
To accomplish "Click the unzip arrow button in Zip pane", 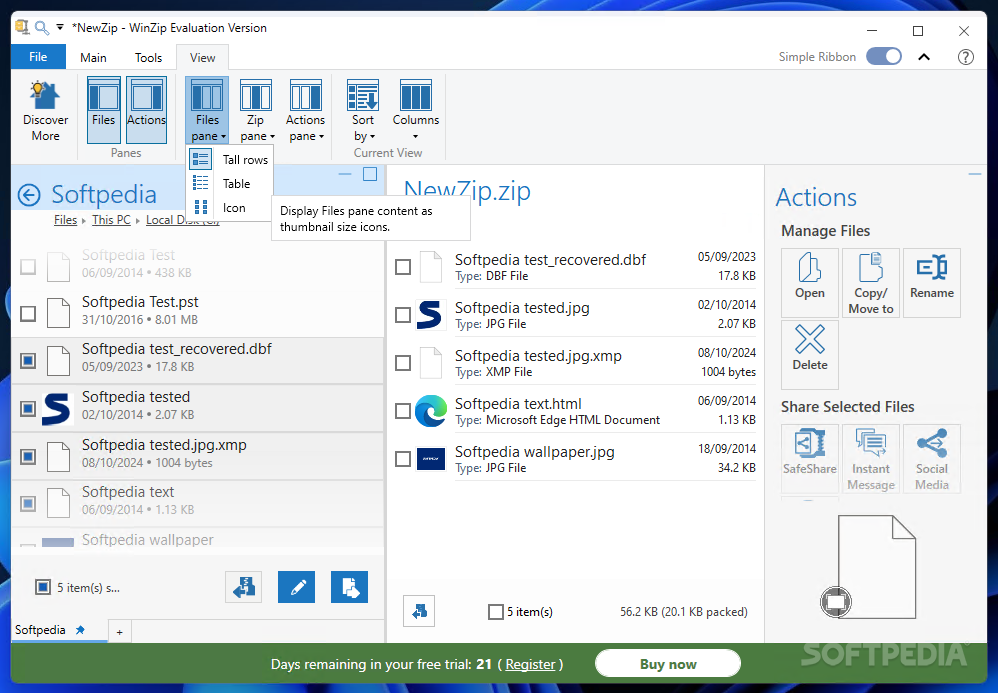I will (x=419, y=612).
